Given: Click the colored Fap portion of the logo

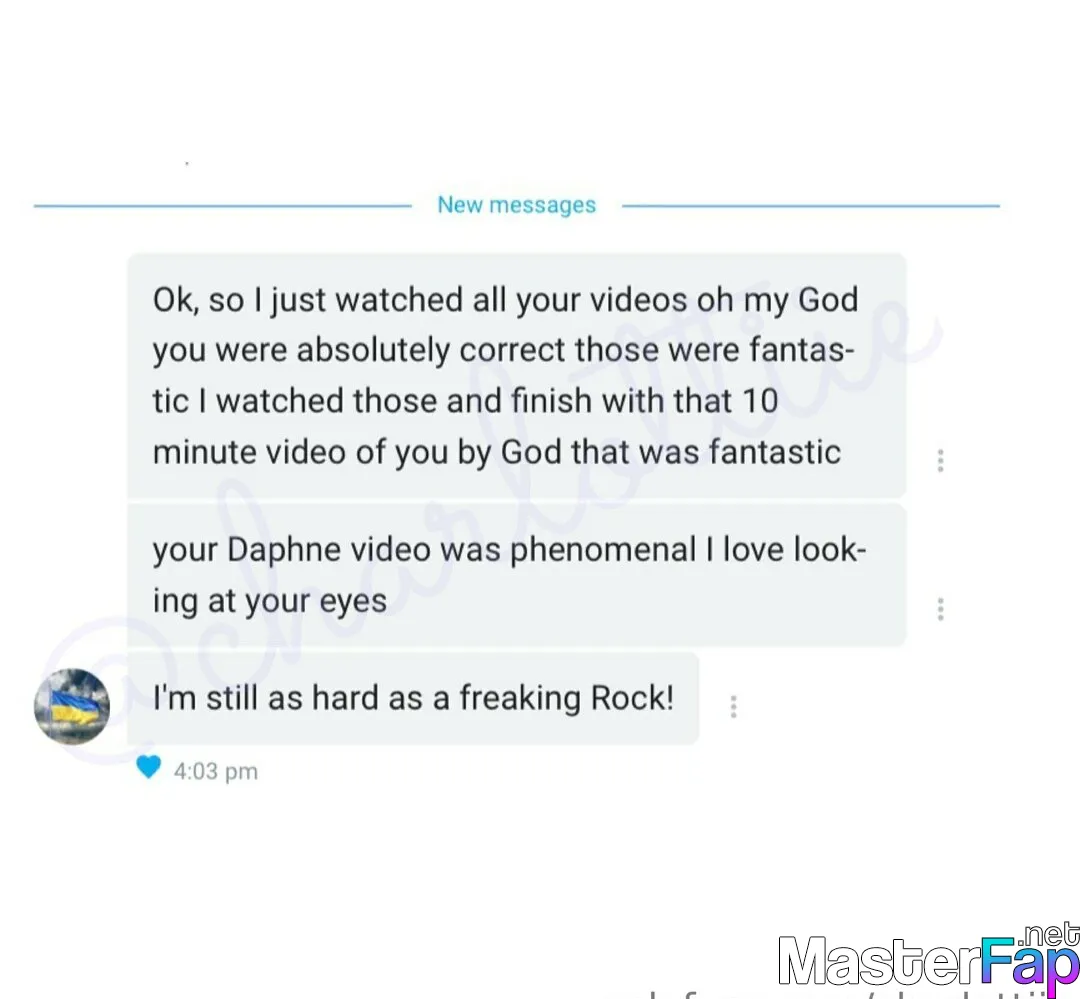Looking at the screenshot, I should click(1030, 963).
